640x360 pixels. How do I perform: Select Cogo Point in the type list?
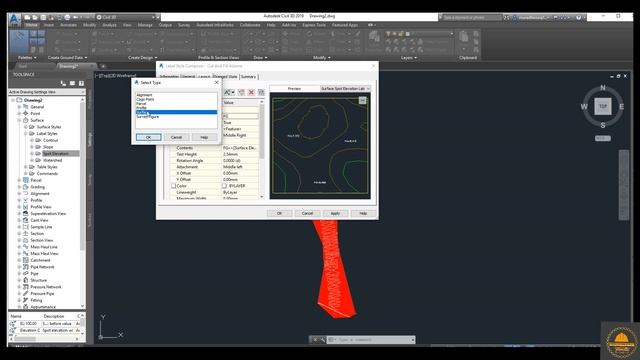tap(145, 99)
